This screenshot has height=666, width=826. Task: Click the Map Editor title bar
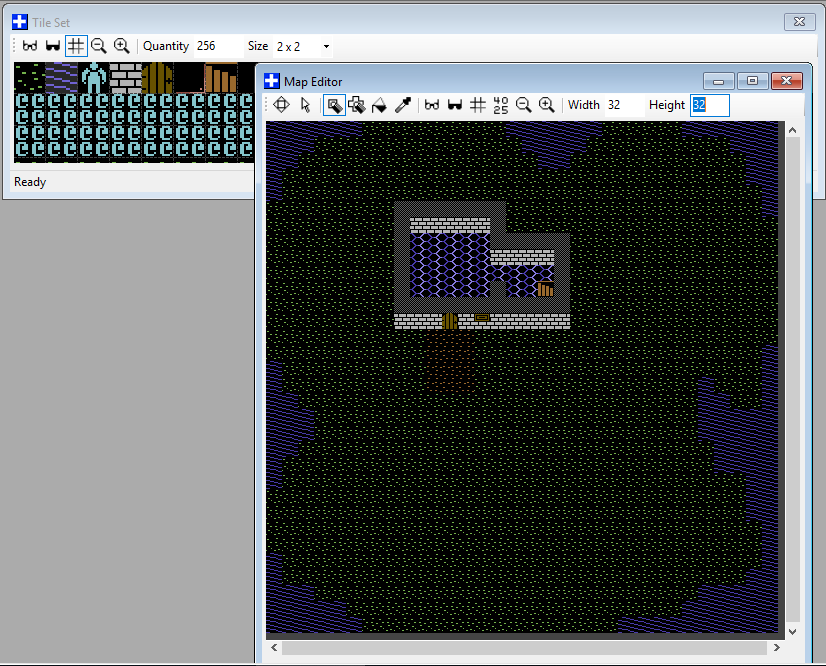click(500, 81)
